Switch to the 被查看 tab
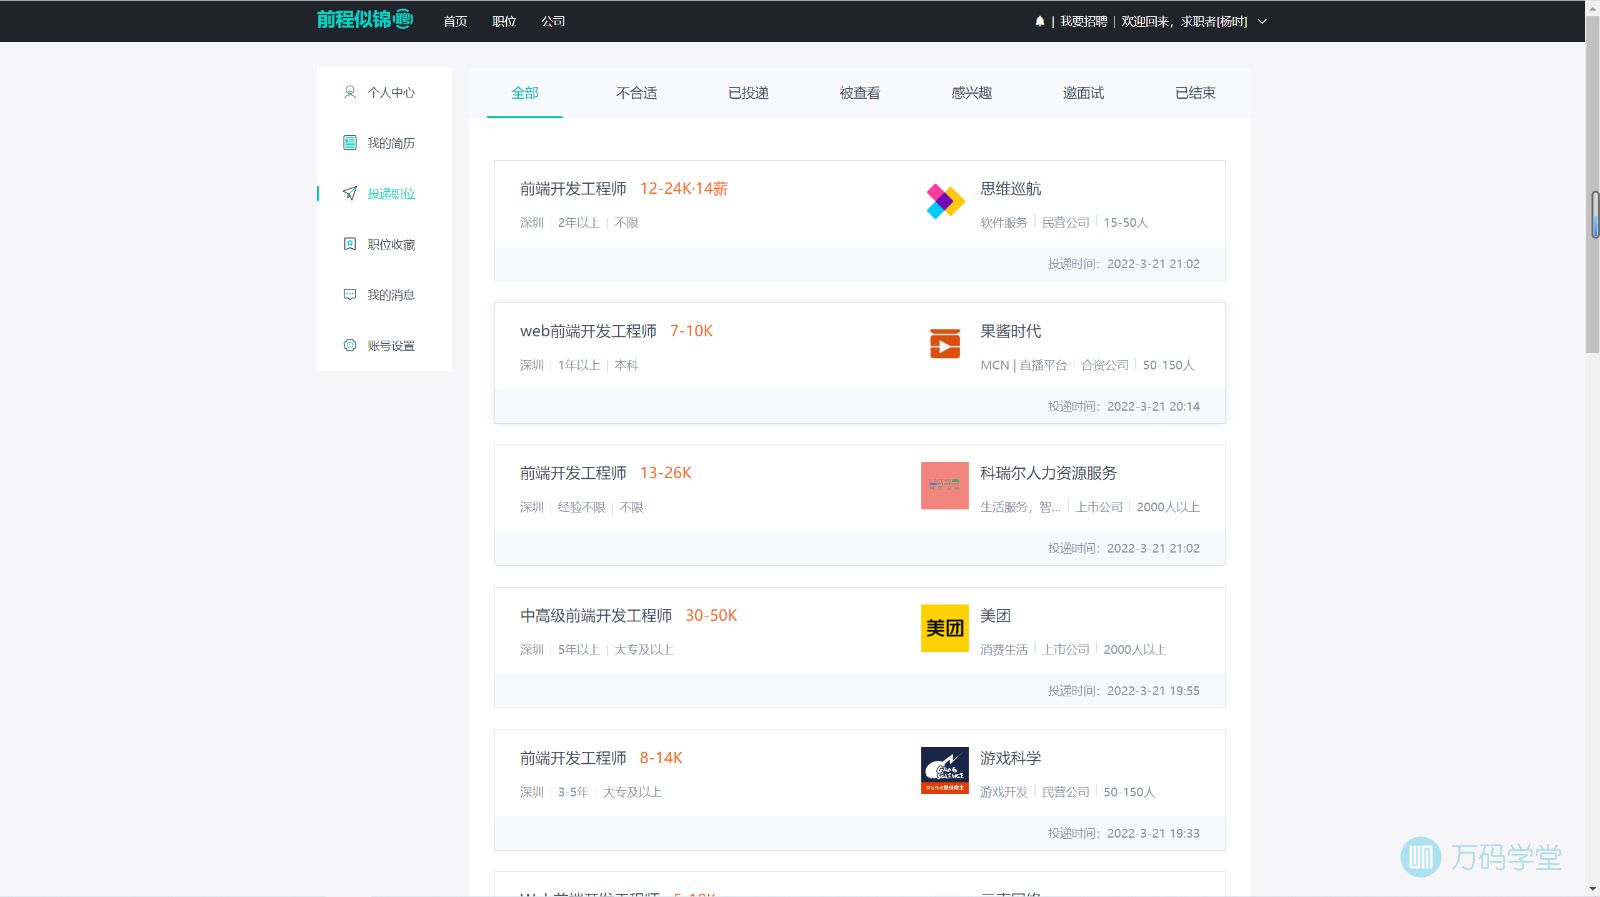The image size is (1600, 897). click(x=860, y=93)
